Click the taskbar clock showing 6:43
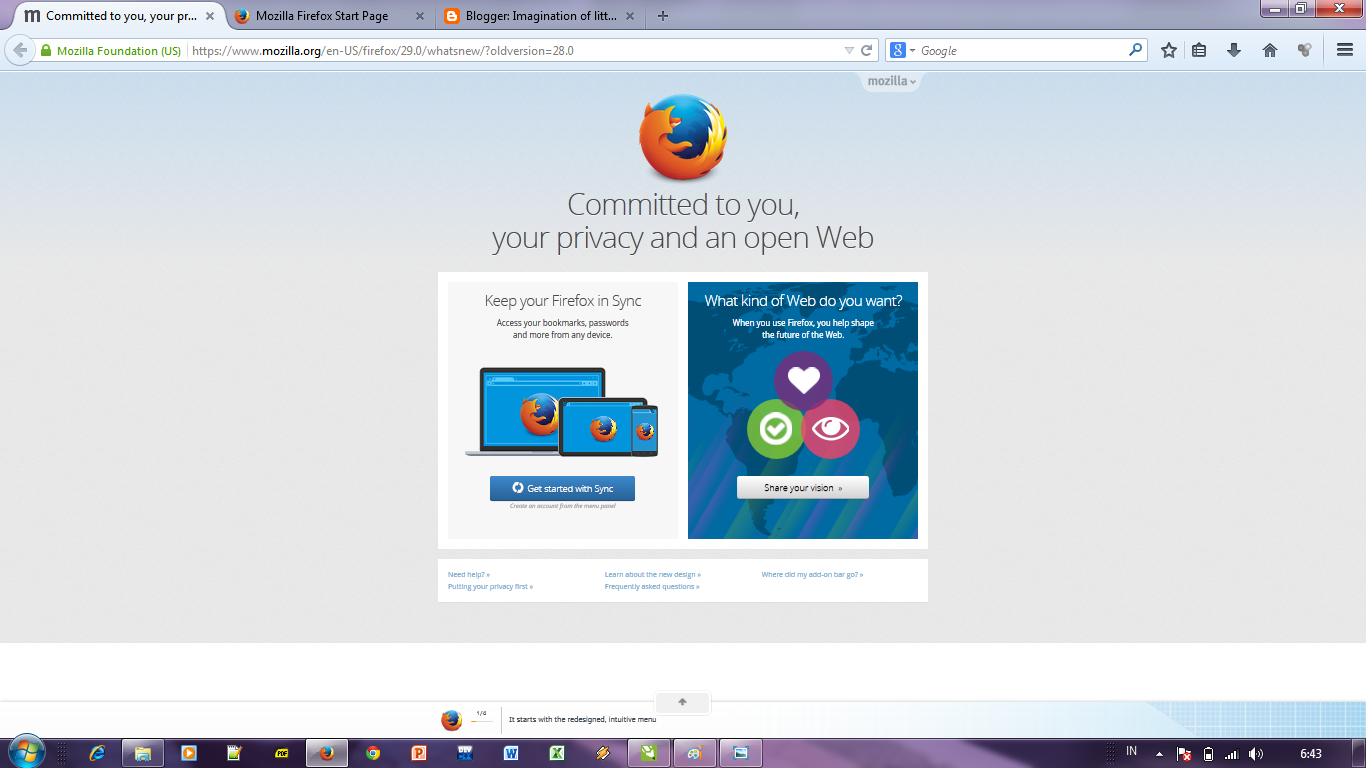Viewport: 1366px width, 768px height. coord(1311,753)
